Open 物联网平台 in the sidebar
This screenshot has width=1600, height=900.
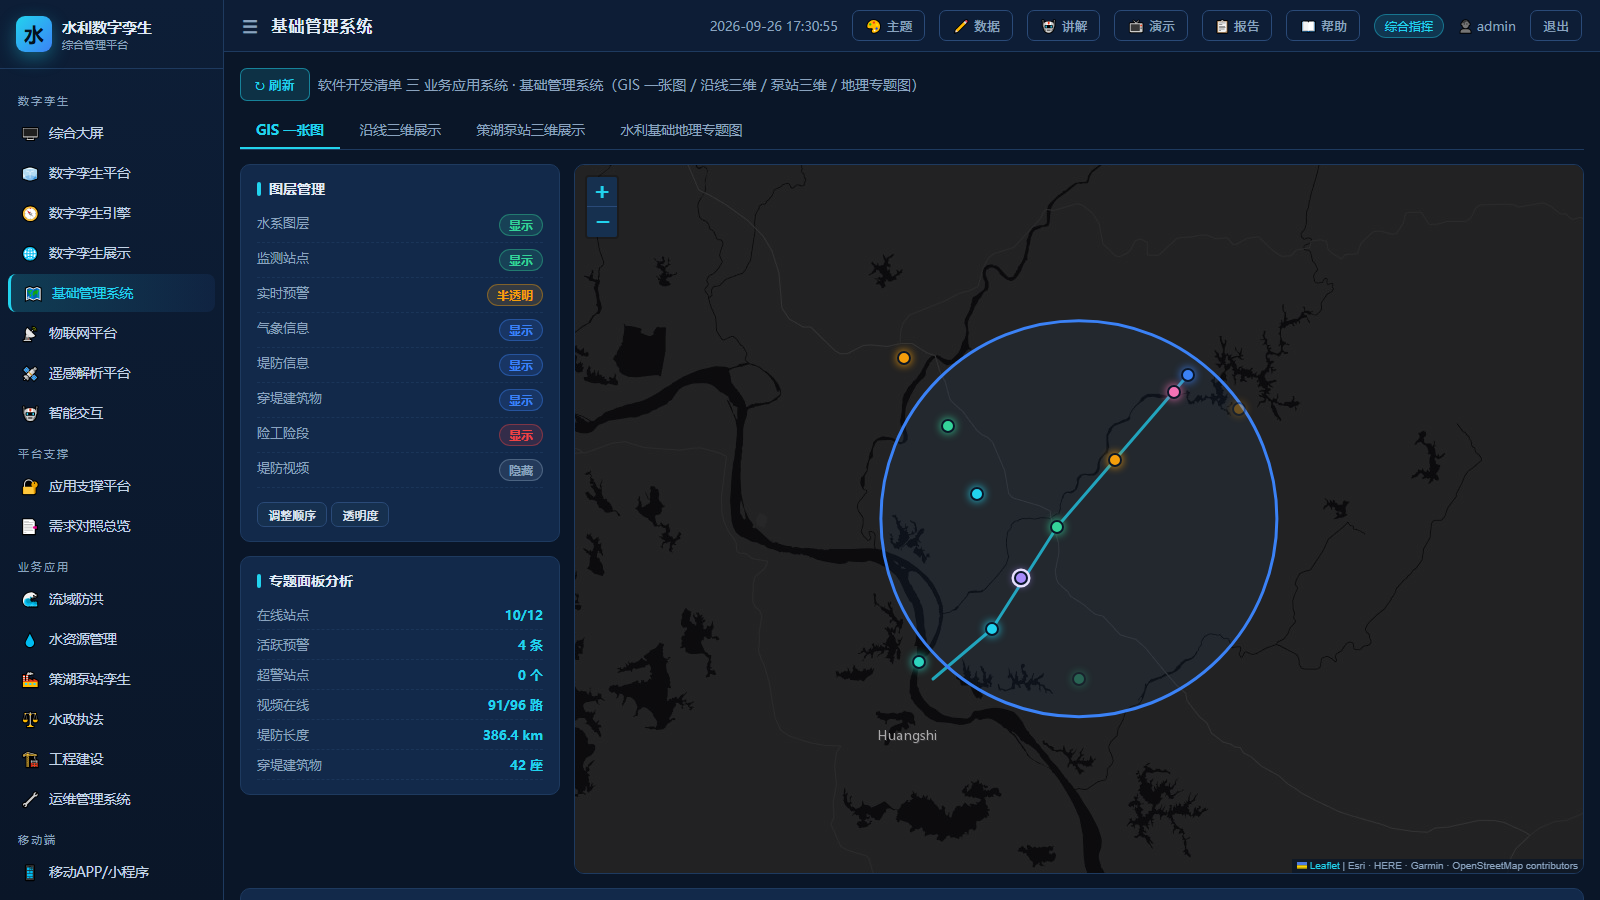coord(111,333)
